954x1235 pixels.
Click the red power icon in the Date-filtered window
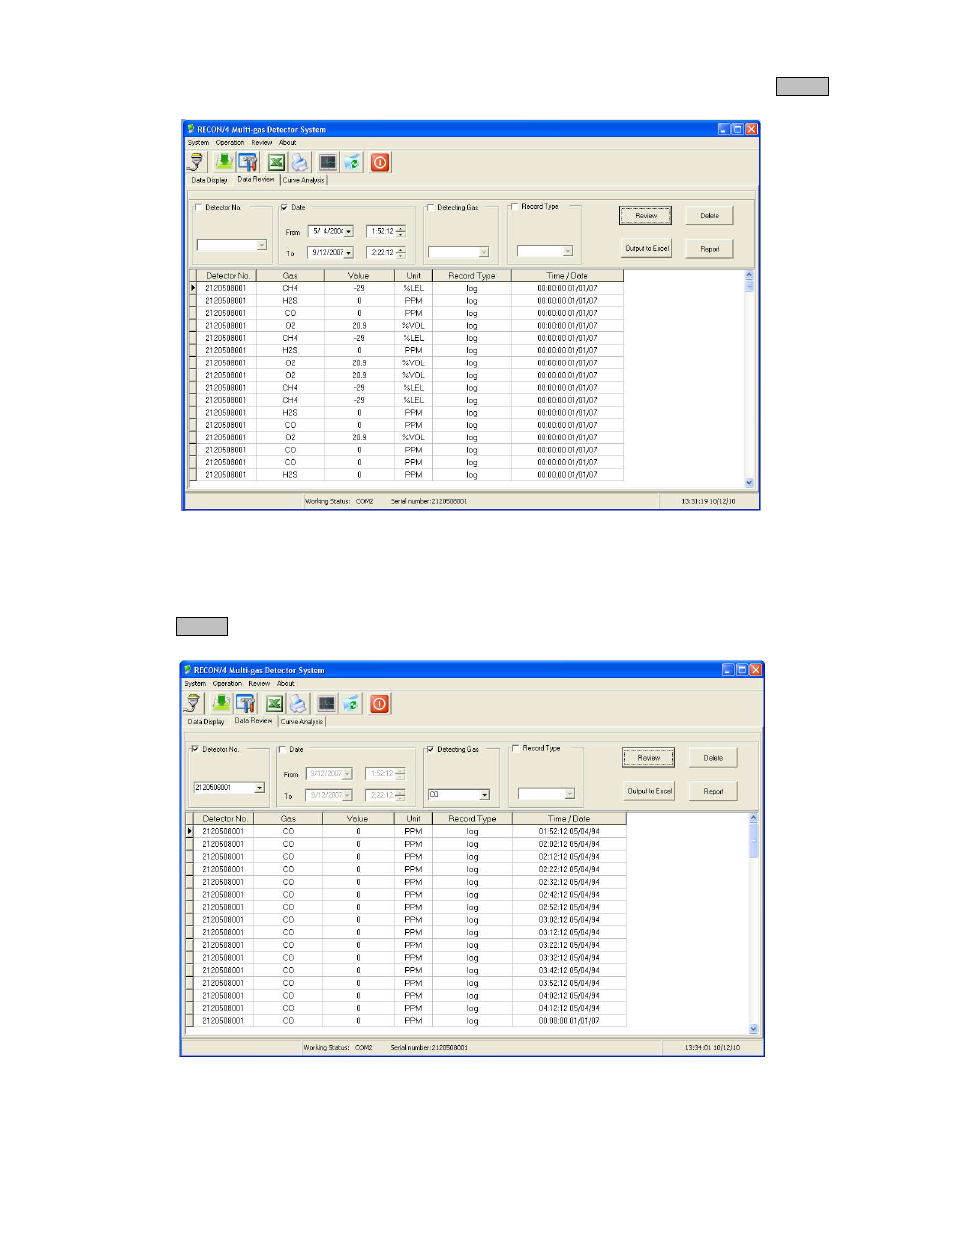click(x=380, y=162)
